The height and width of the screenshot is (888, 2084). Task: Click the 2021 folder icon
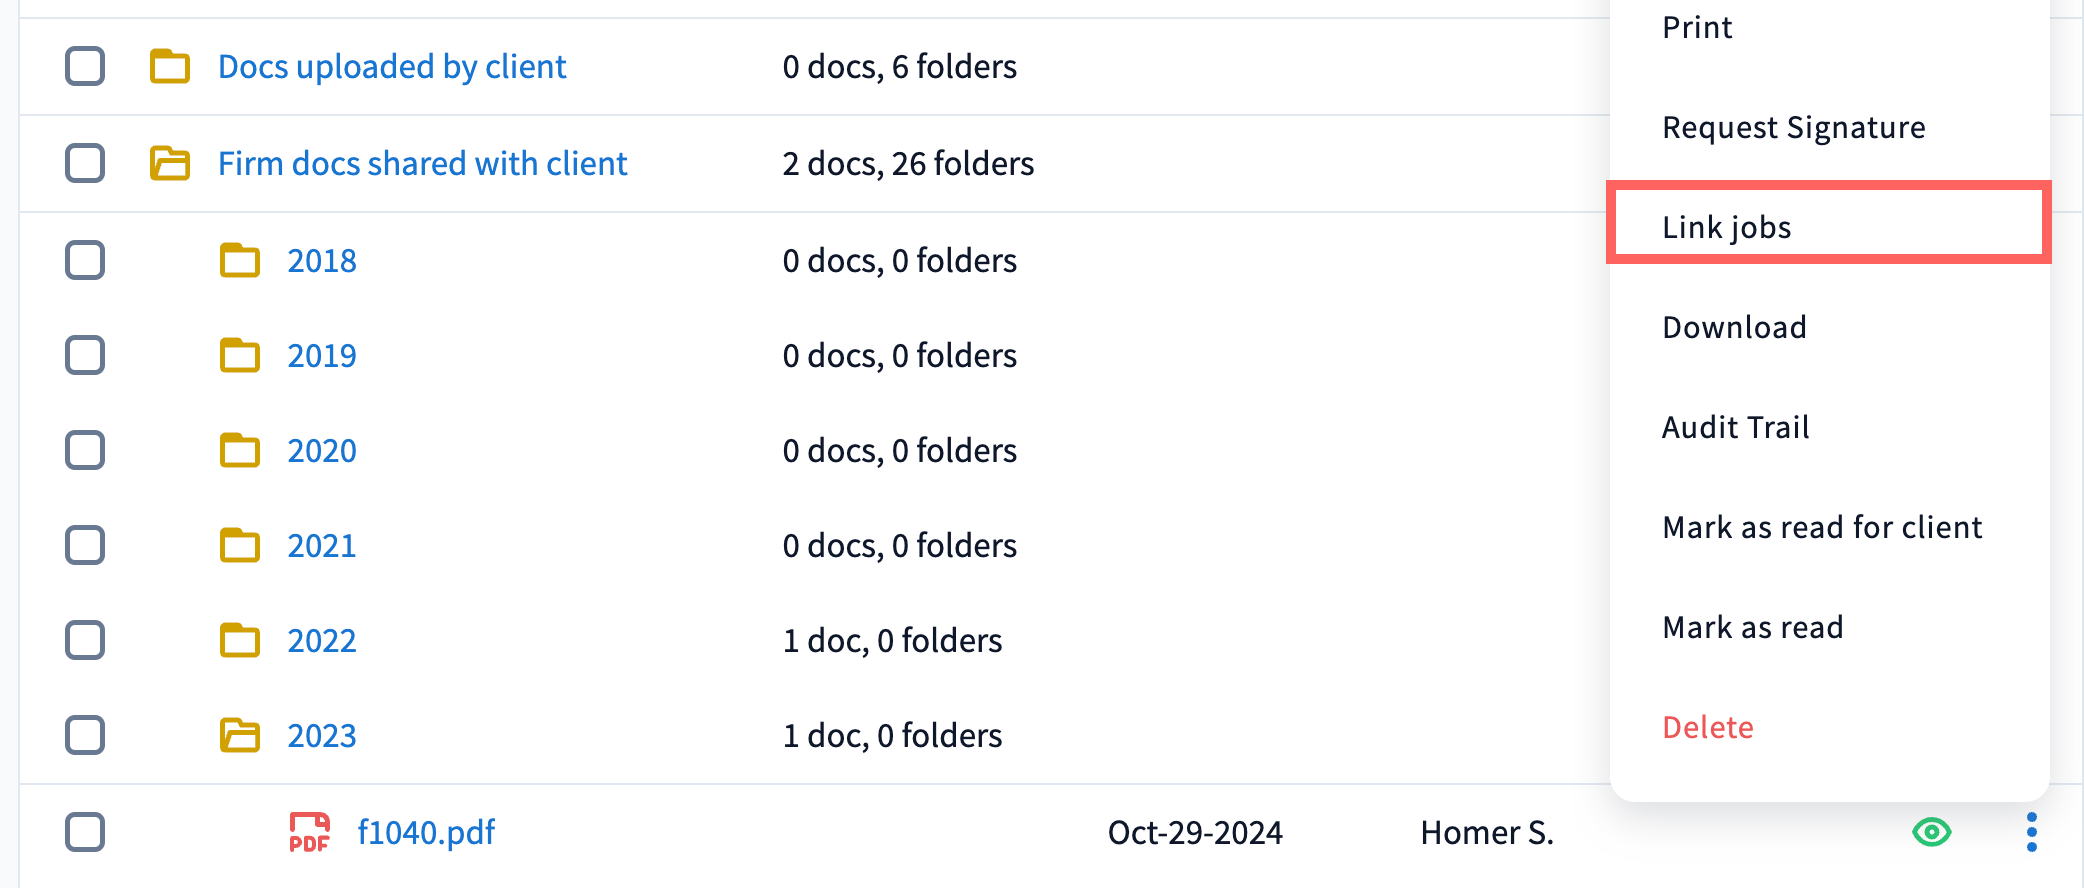coord(240,545)
